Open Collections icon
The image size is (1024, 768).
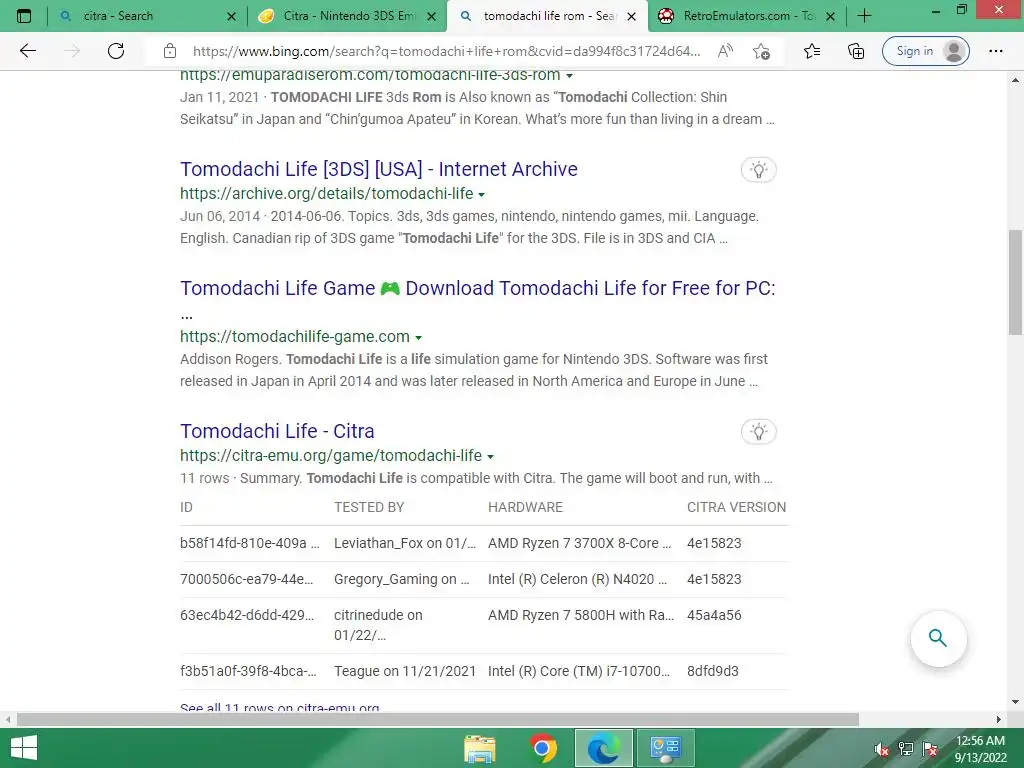coord(856,51)
